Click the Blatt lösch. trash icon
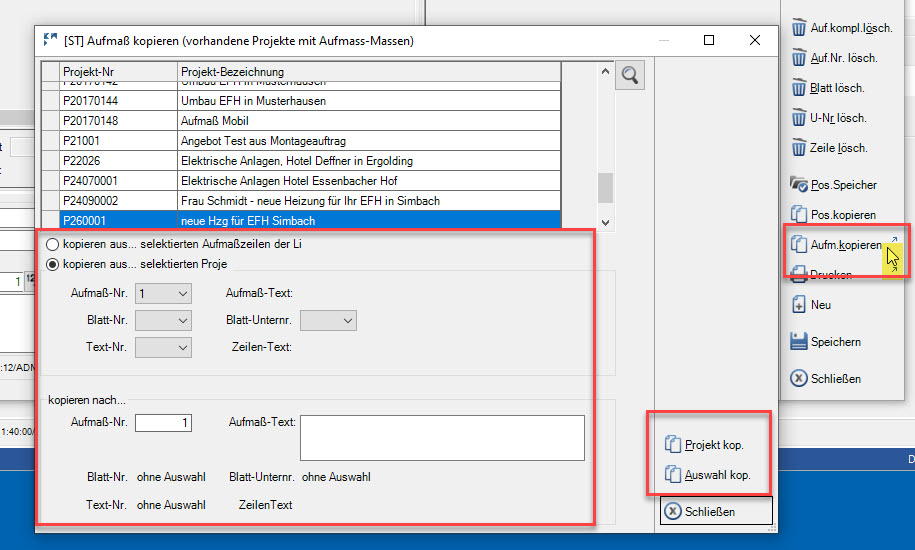915x550 pixels. pos(799,88)
